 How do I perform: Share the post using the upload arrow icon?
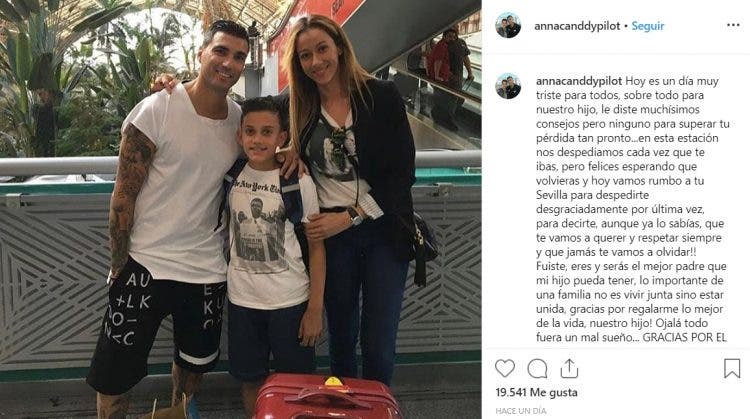coord(569,369)
